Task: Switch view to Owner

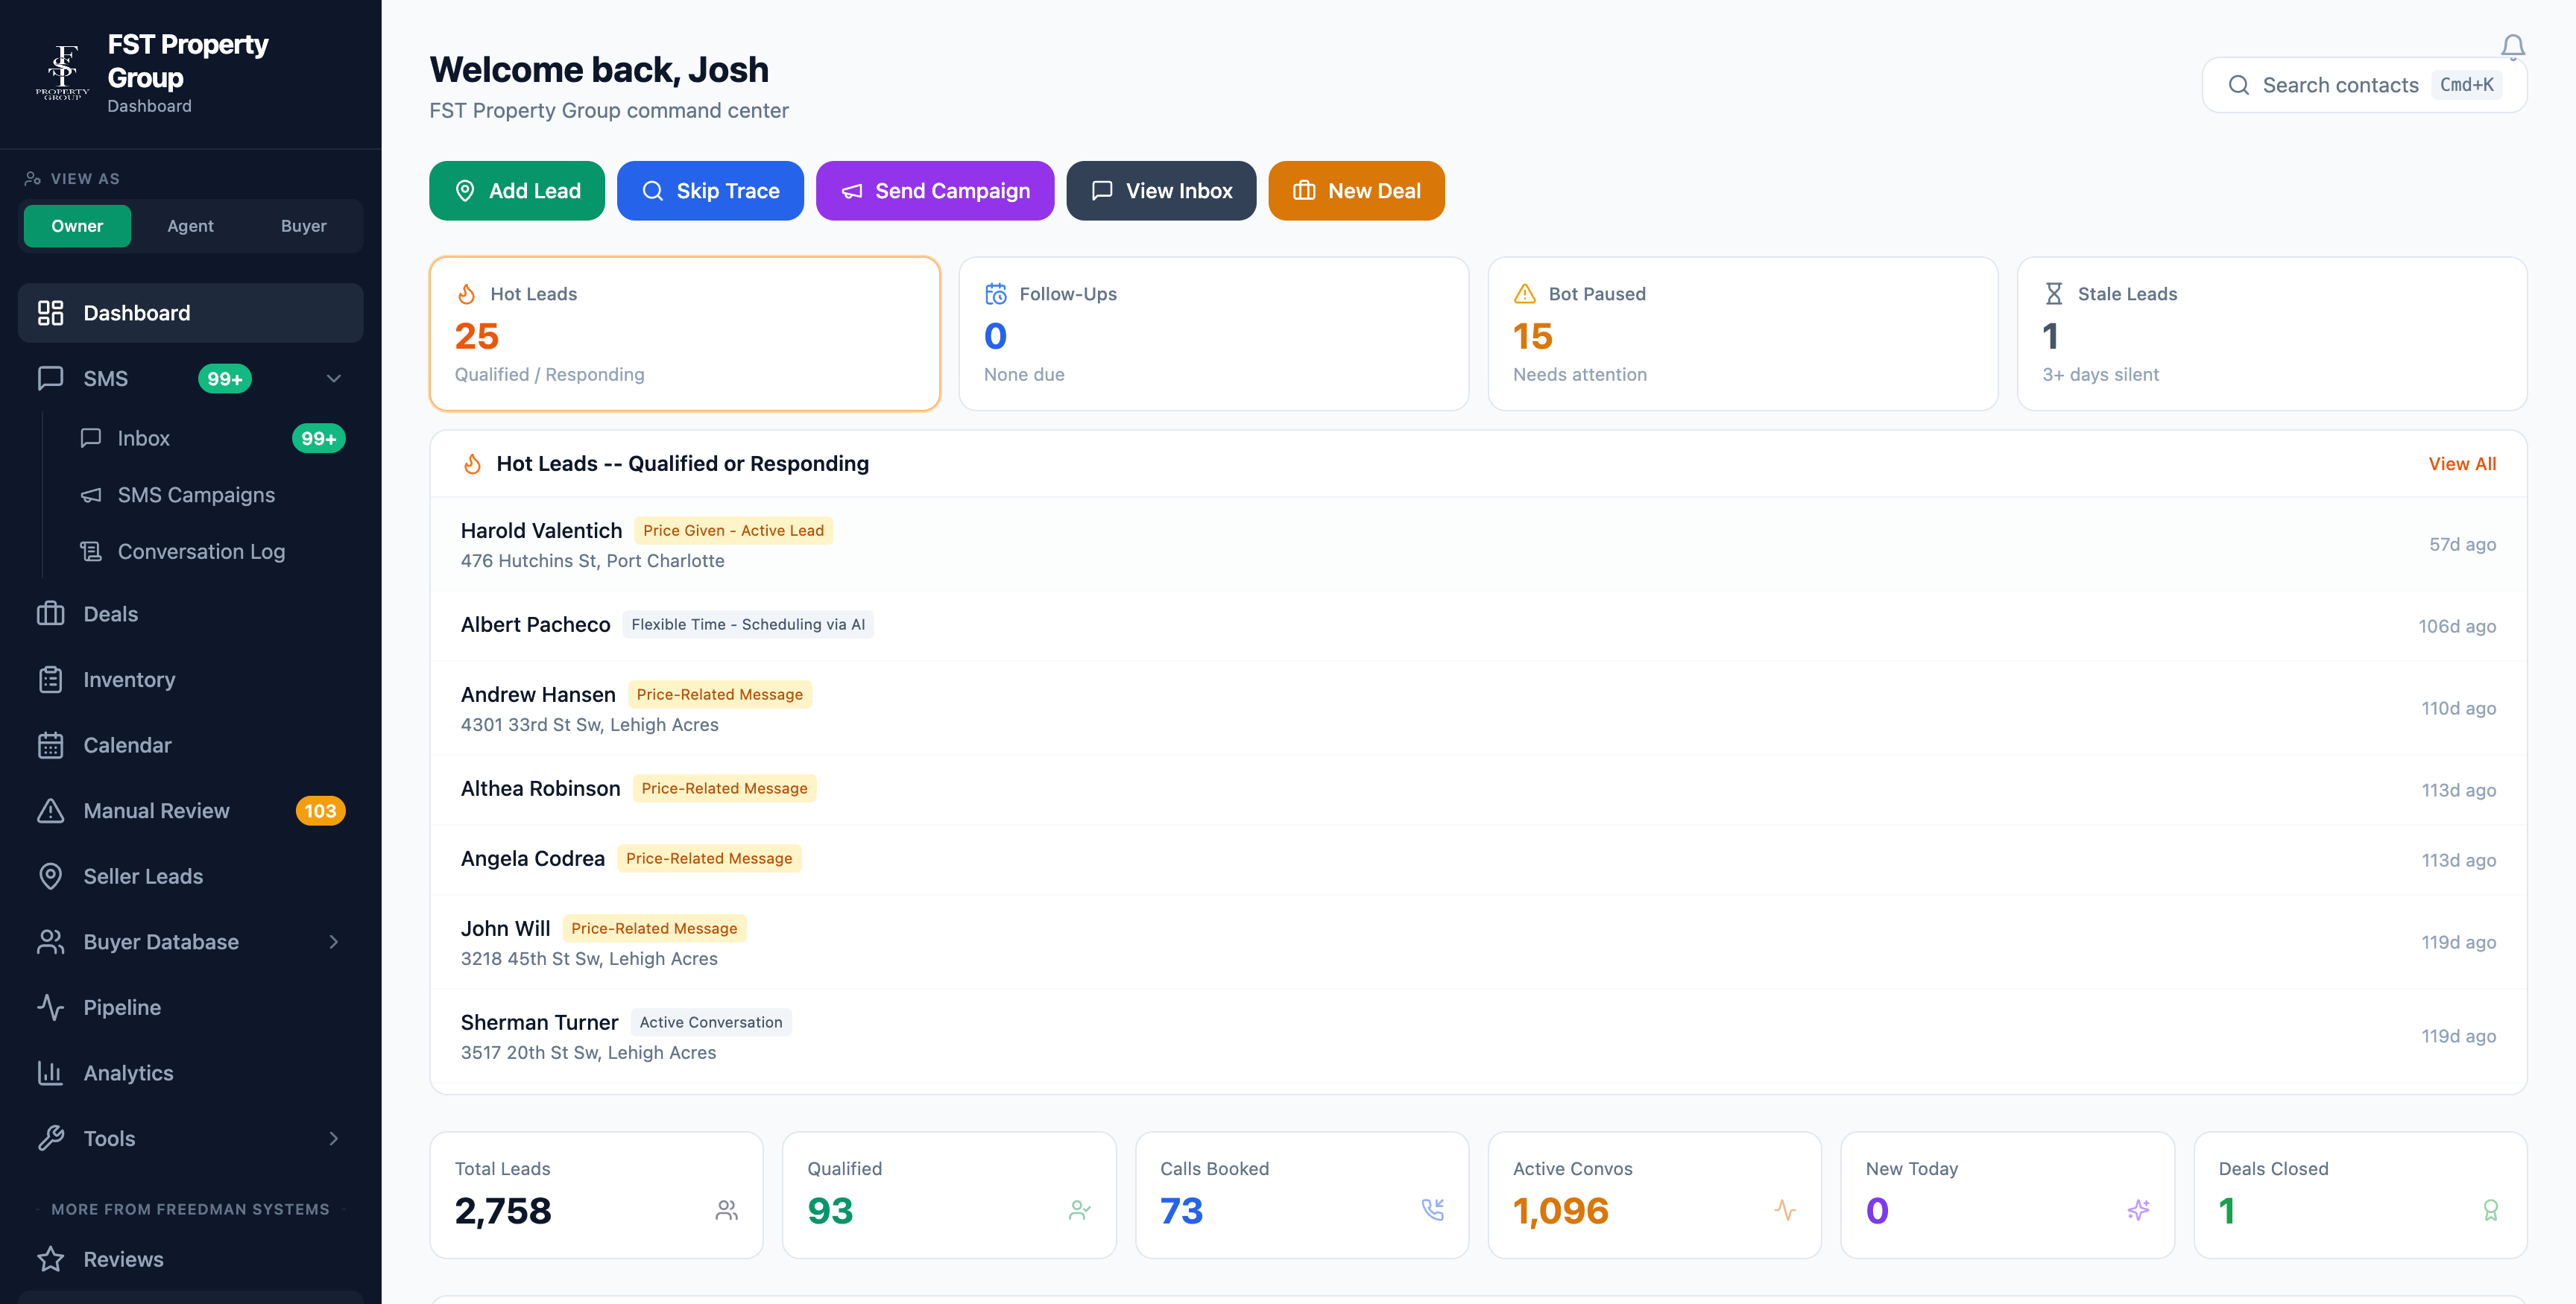Action: [77, 226]
